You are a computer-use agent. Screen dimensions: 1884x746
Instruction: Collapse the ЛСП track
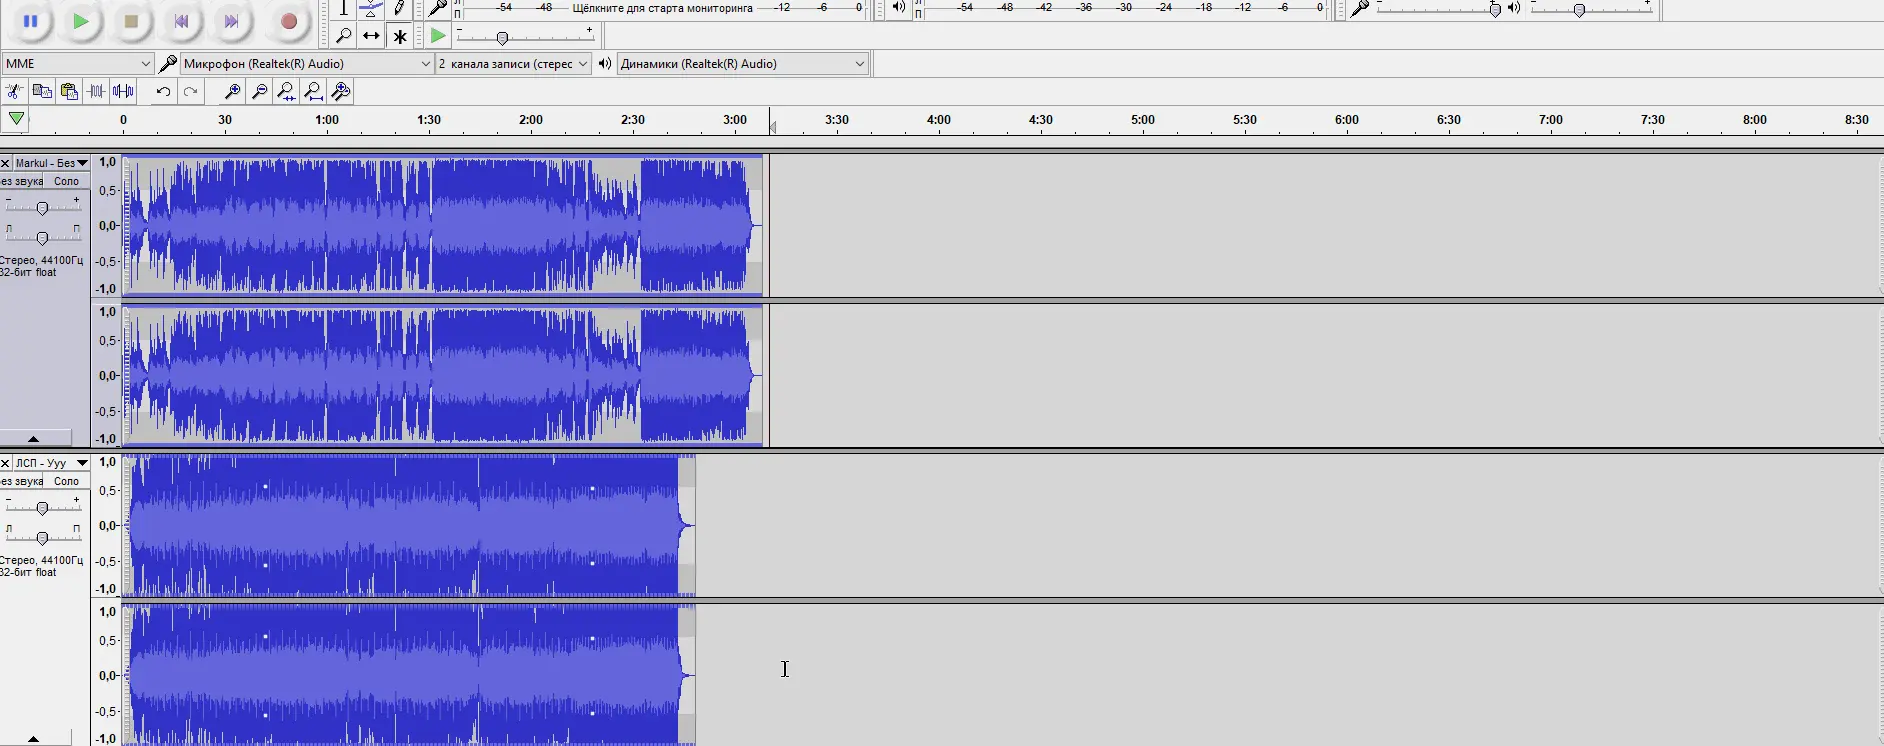pos(33,738)
